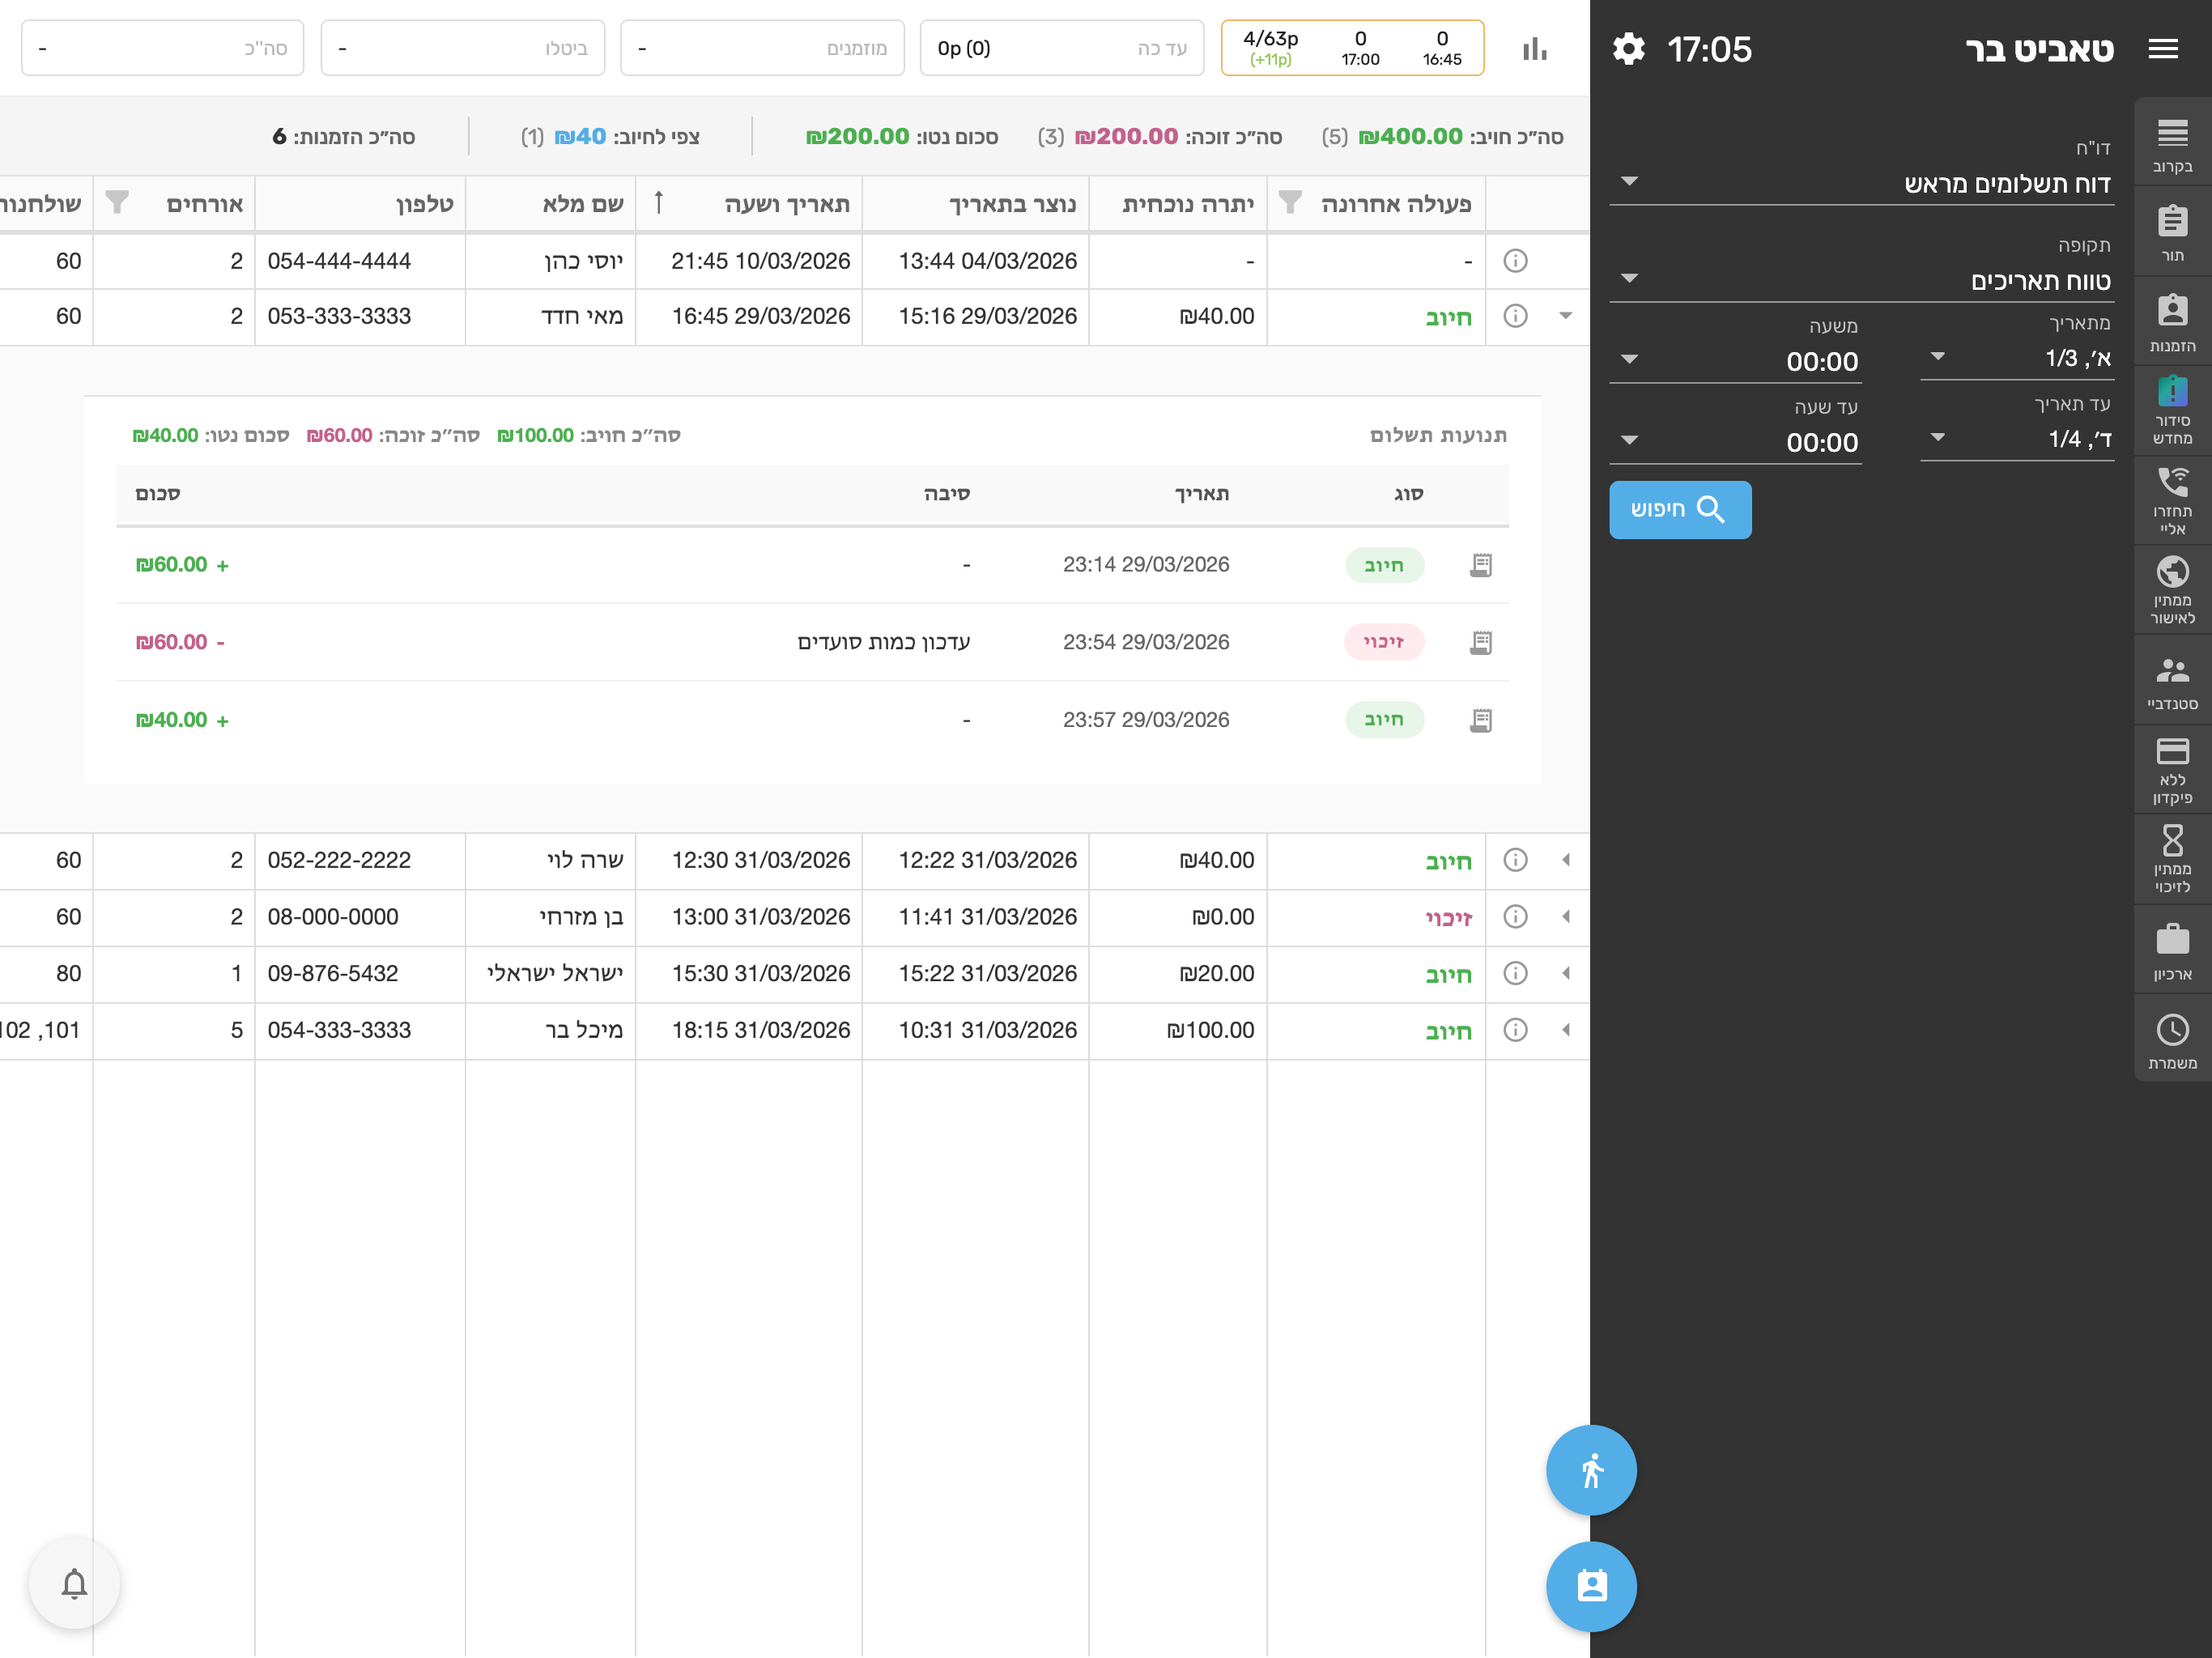Screen dimensions: 2212x1658
Task: Collapse the expanded מאי חדד row
Action: 1566,316
